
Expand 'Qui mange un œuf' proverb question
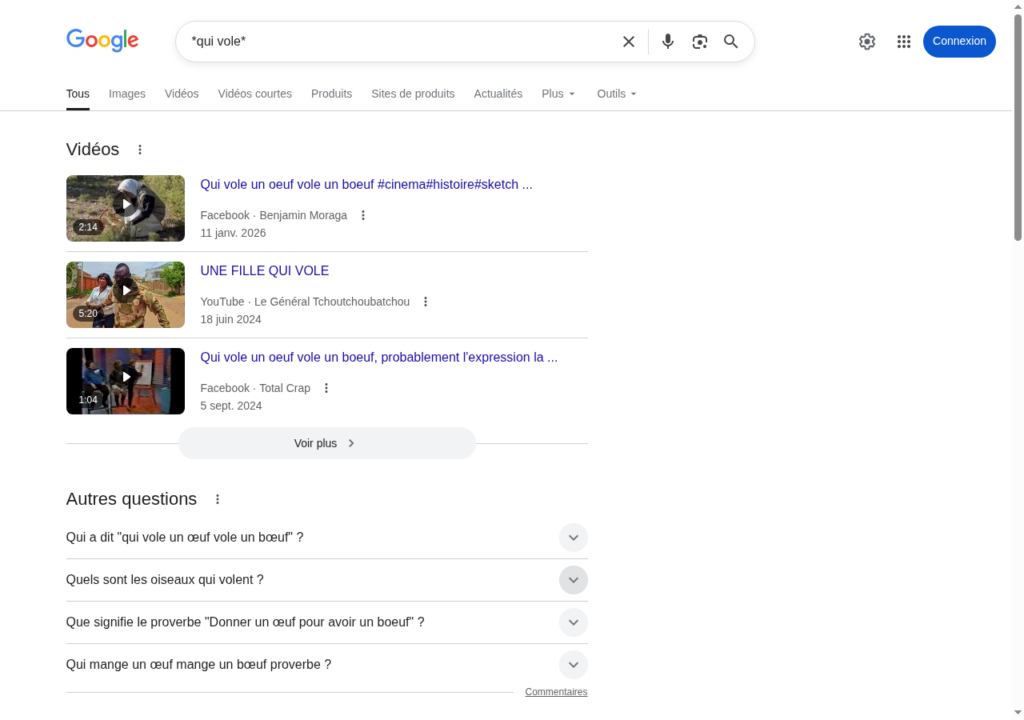point(573,665)
